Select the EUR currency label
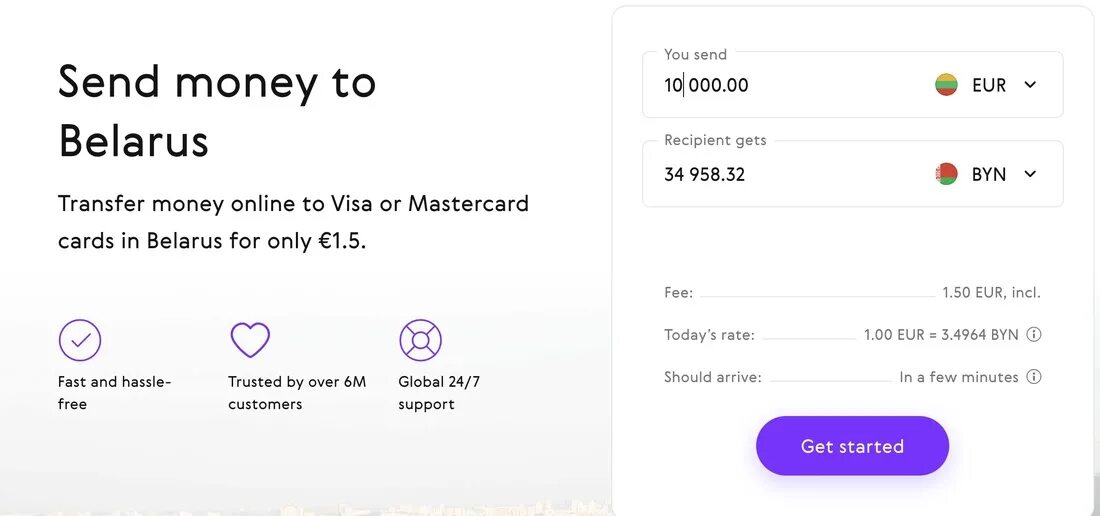This screenshot has width=1100, height=516. tap(988, 85)
